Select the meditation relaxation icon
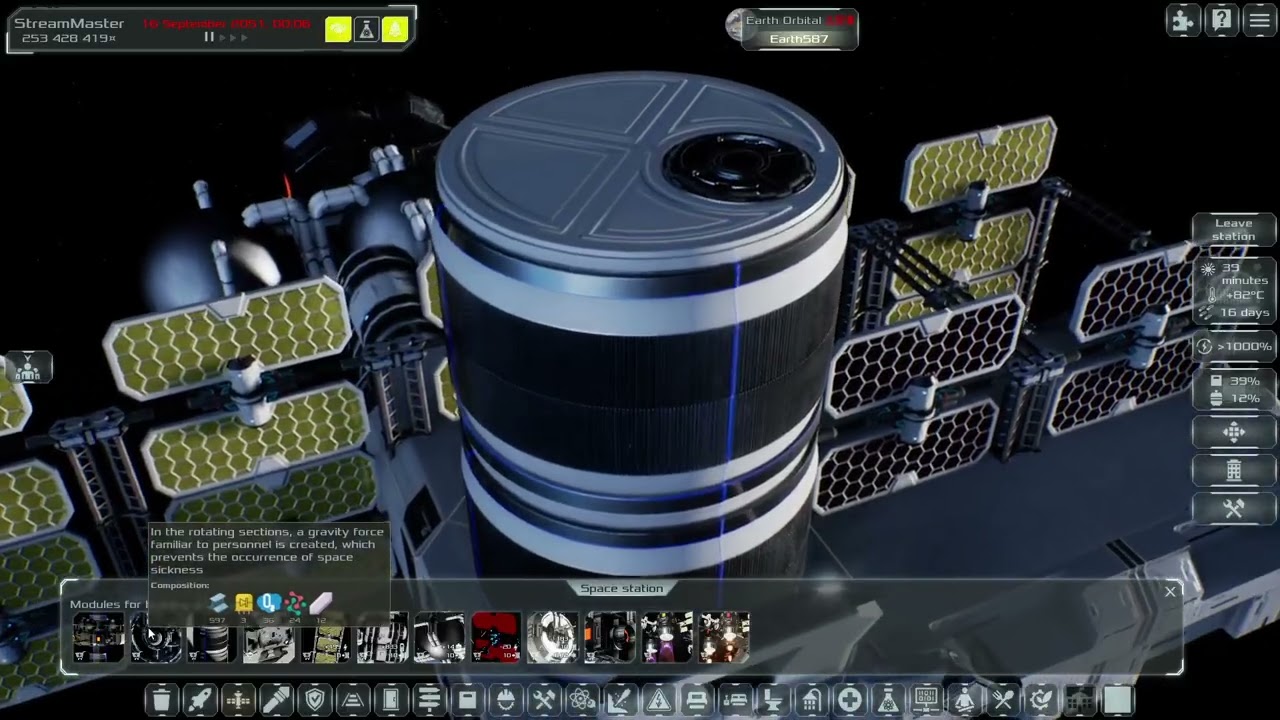1280x720 pixels. [x=964, y=700]
